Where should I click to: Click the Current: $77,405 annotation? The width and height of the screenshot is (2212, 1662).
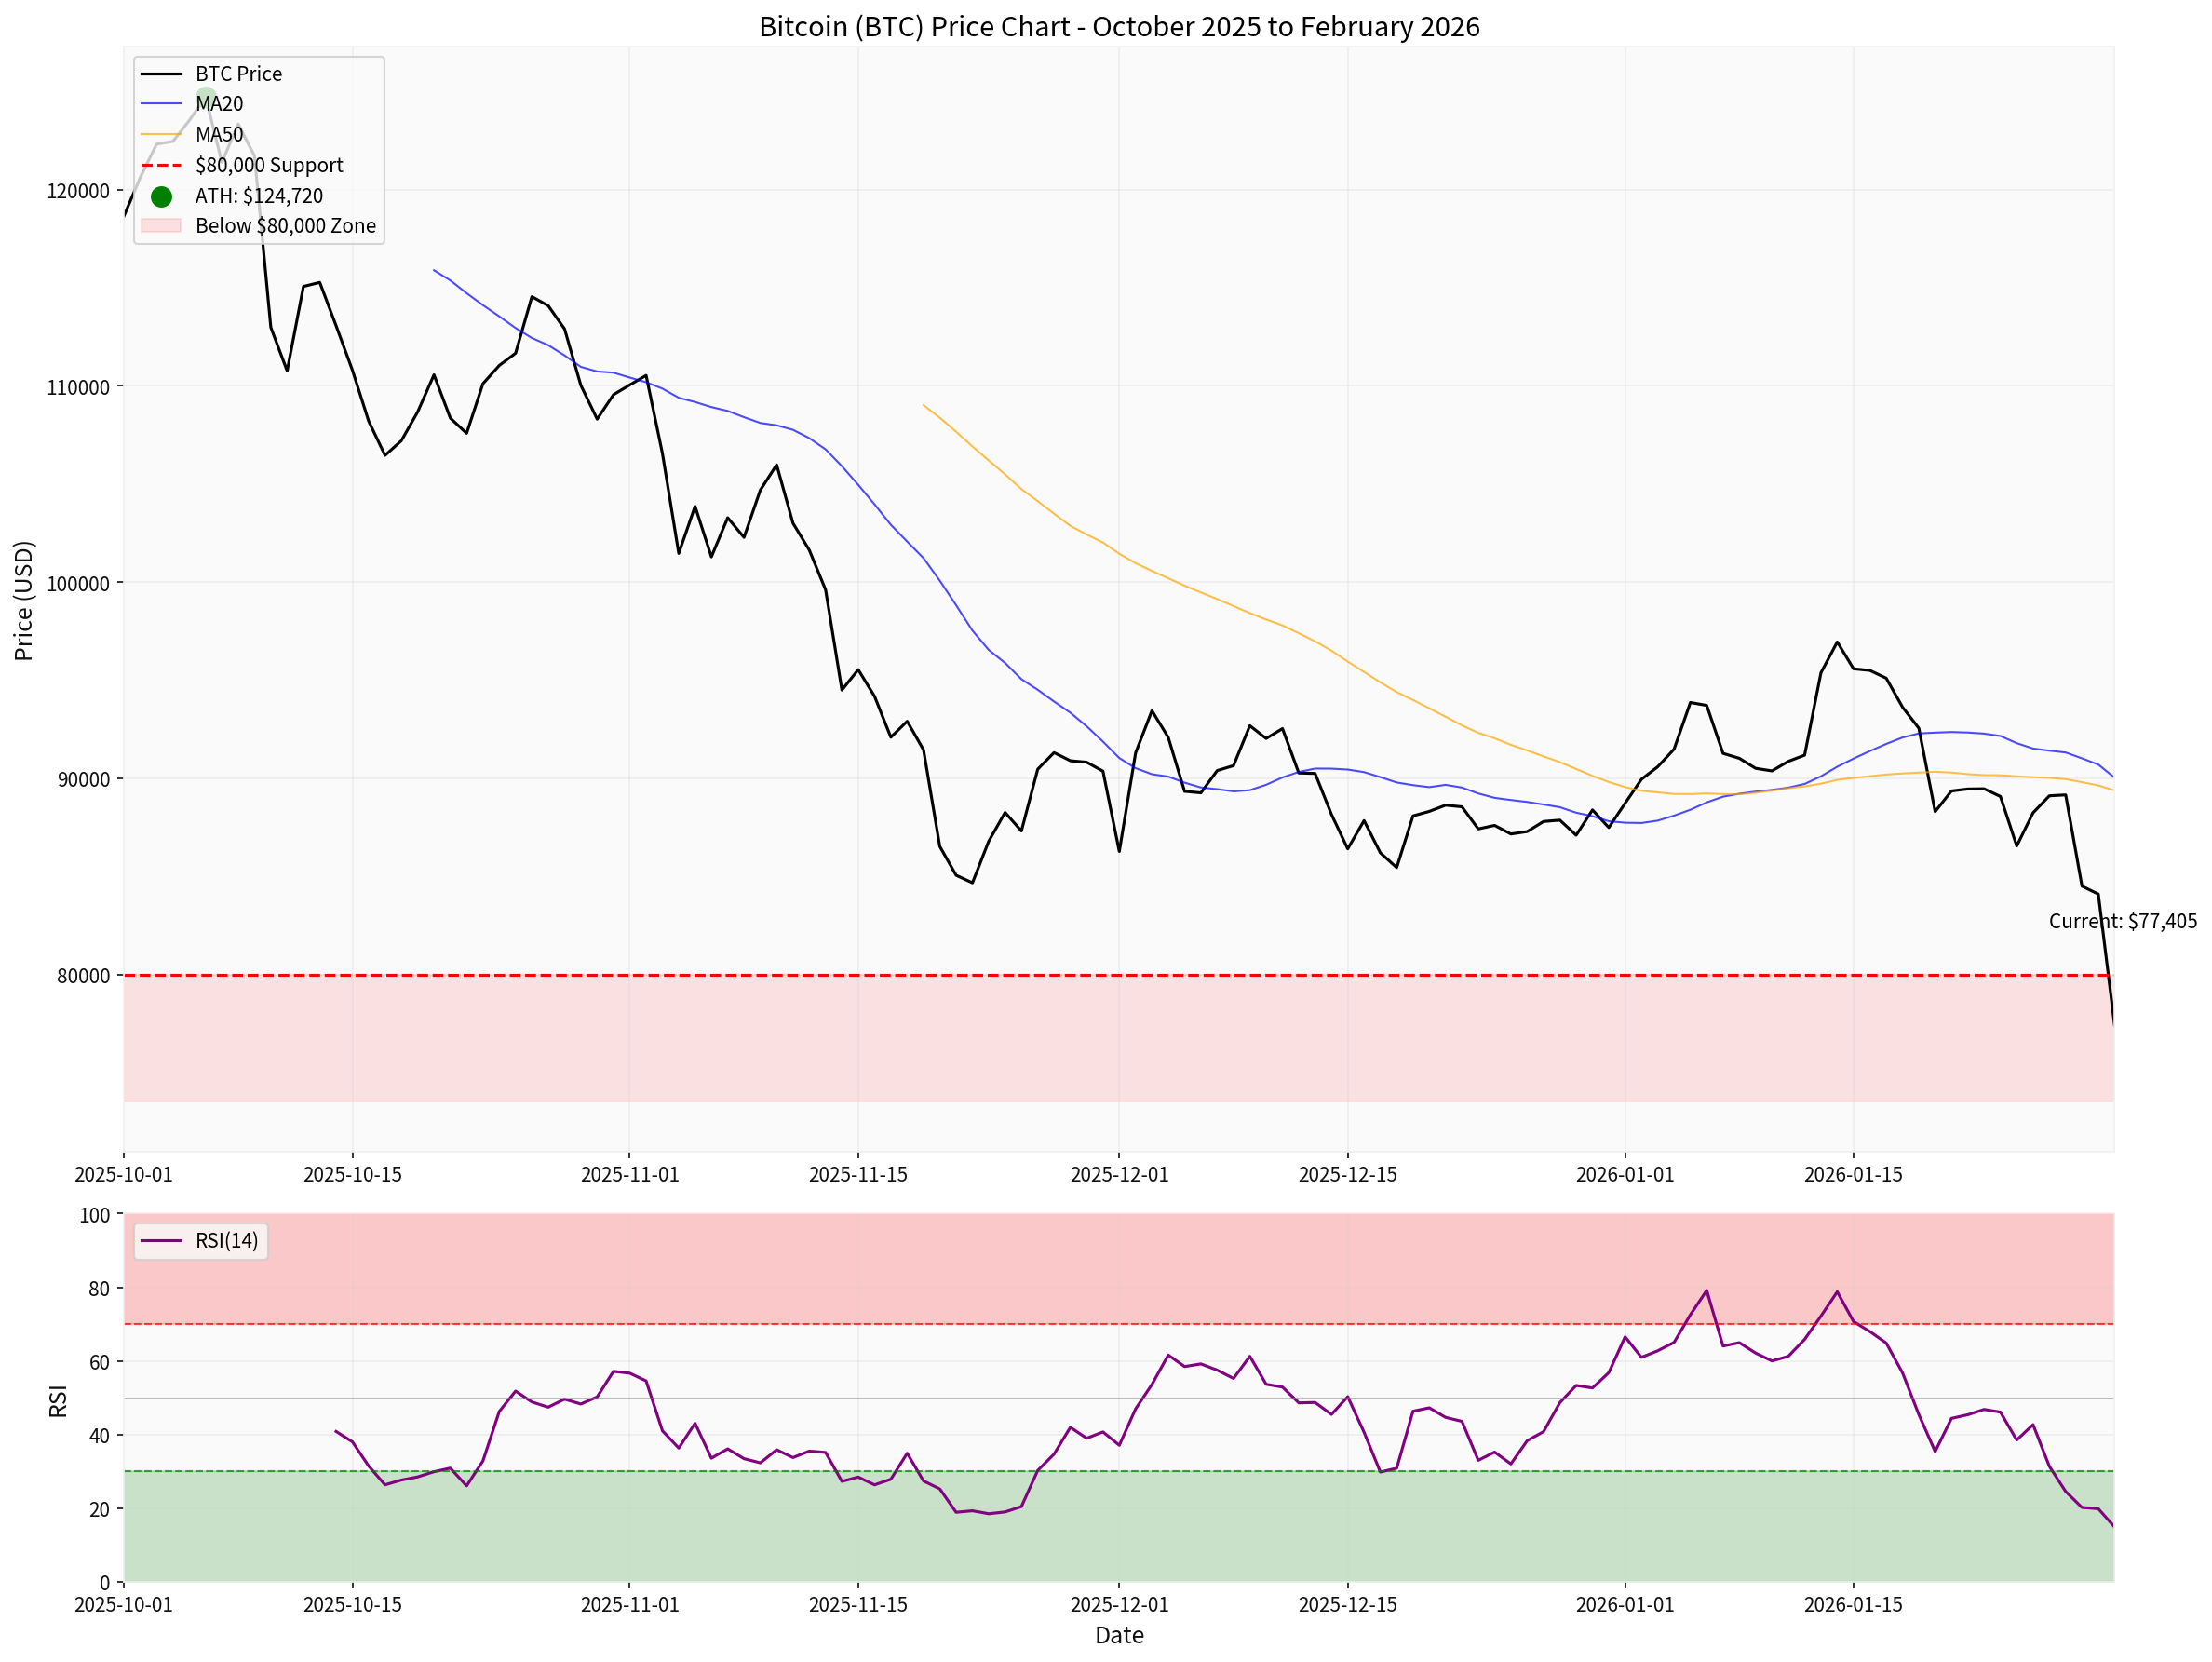[2122, 921]
